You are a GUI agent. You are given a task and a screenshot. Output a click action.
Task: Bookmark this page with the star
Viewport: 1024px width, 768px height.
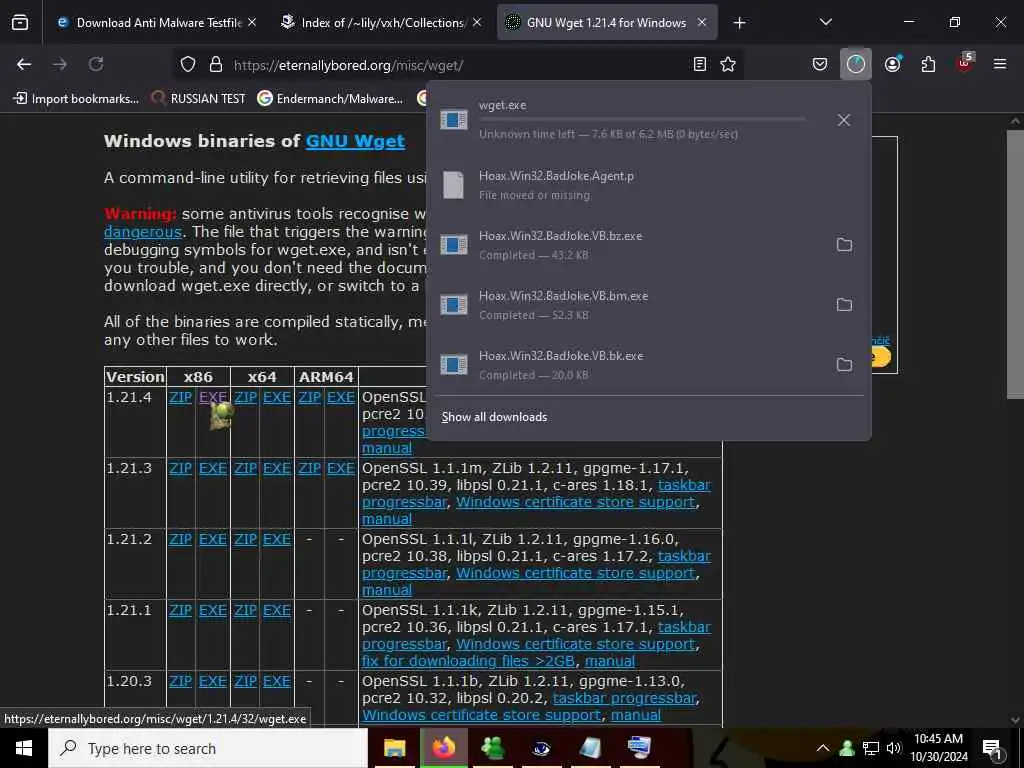728,64
